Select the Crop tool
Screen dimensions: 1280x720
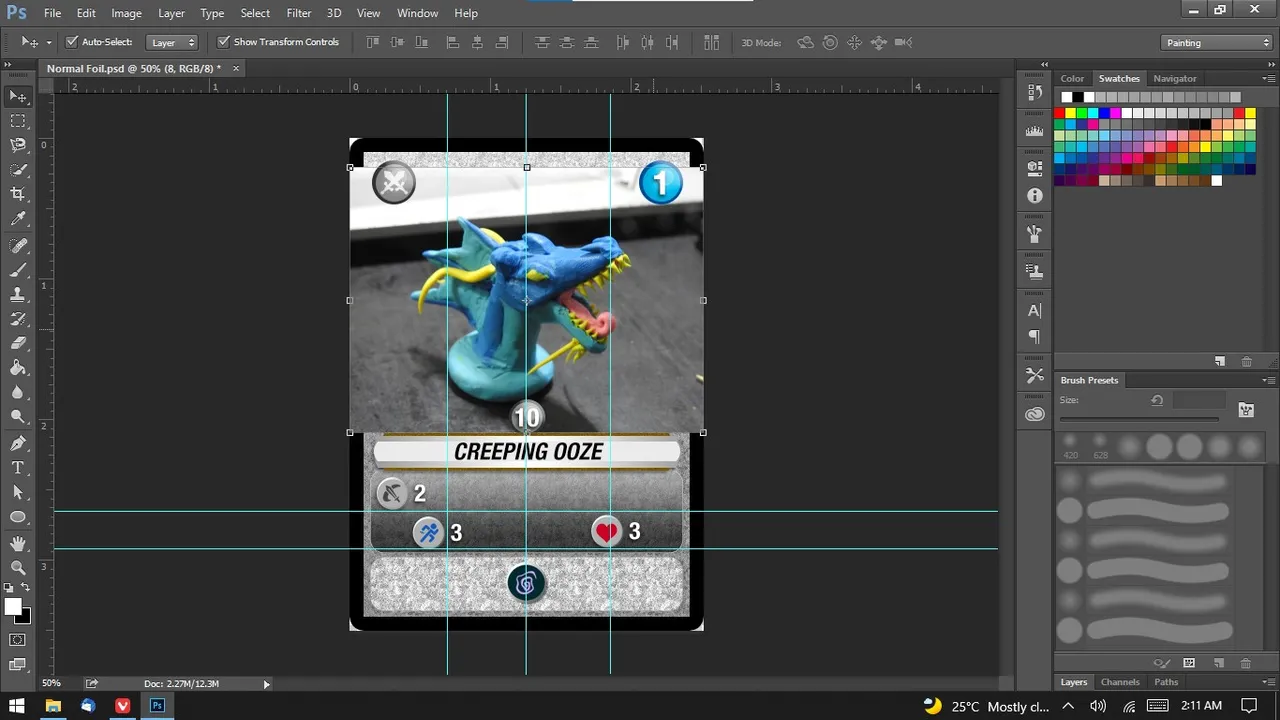point(18,194)
